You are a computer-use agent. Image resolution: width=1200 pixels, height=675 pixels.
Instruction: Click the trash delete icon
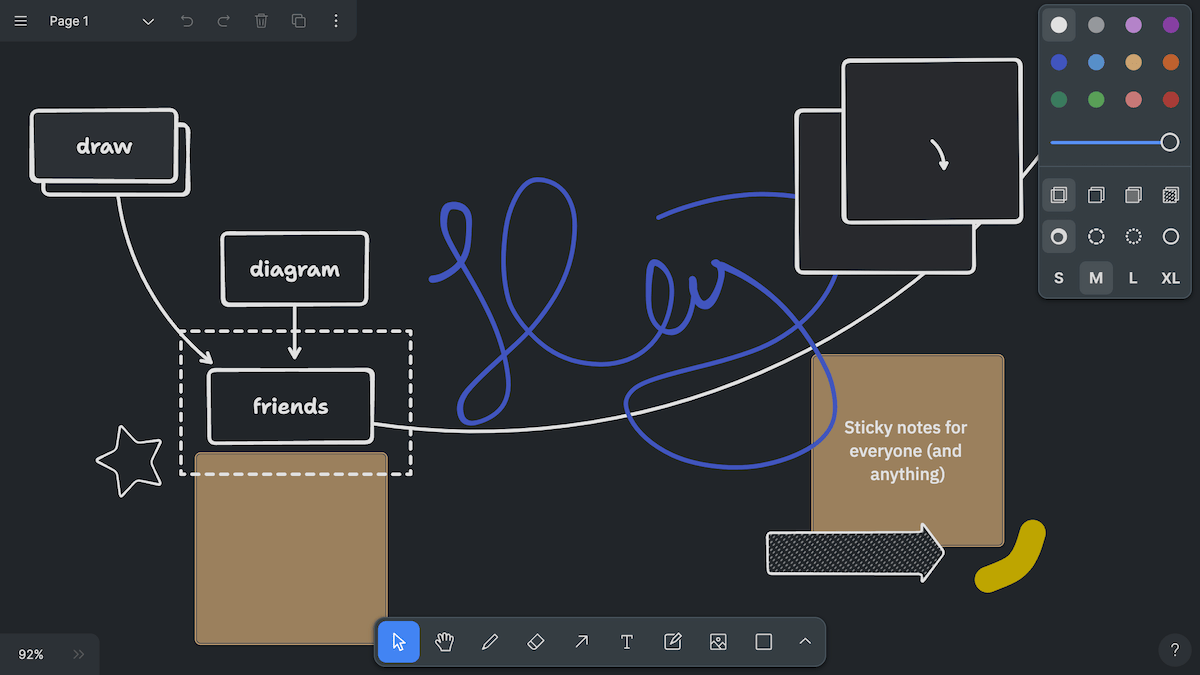pos(261,21)
